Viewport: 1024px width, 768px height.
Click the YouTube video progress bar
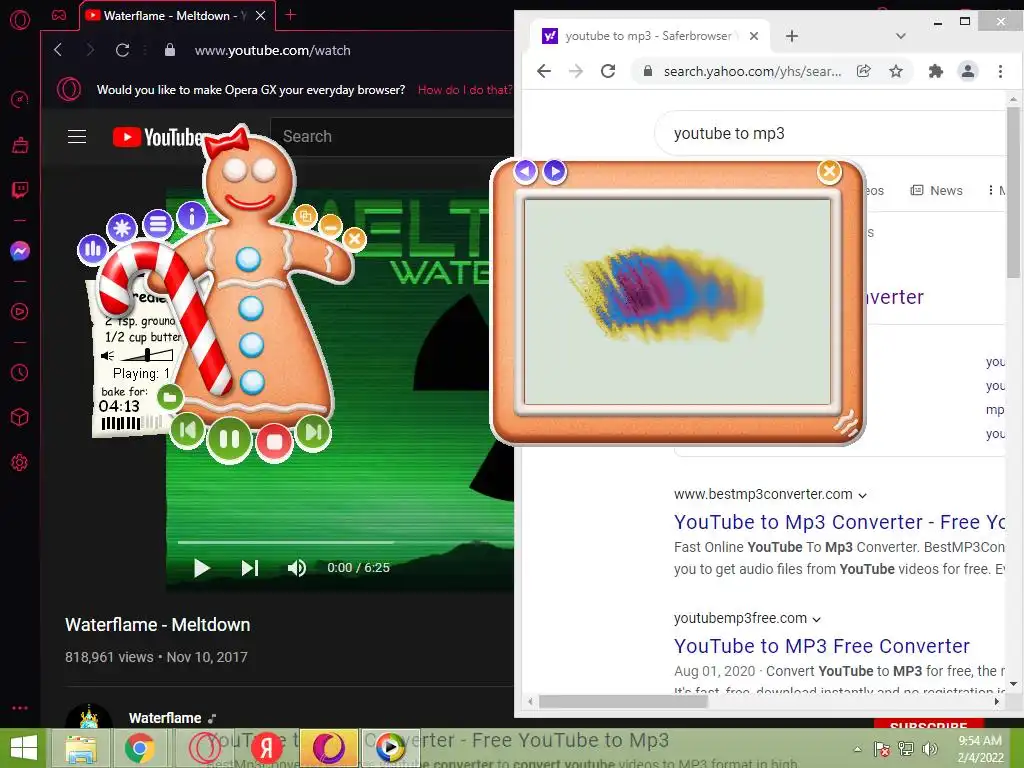point(345,542)
